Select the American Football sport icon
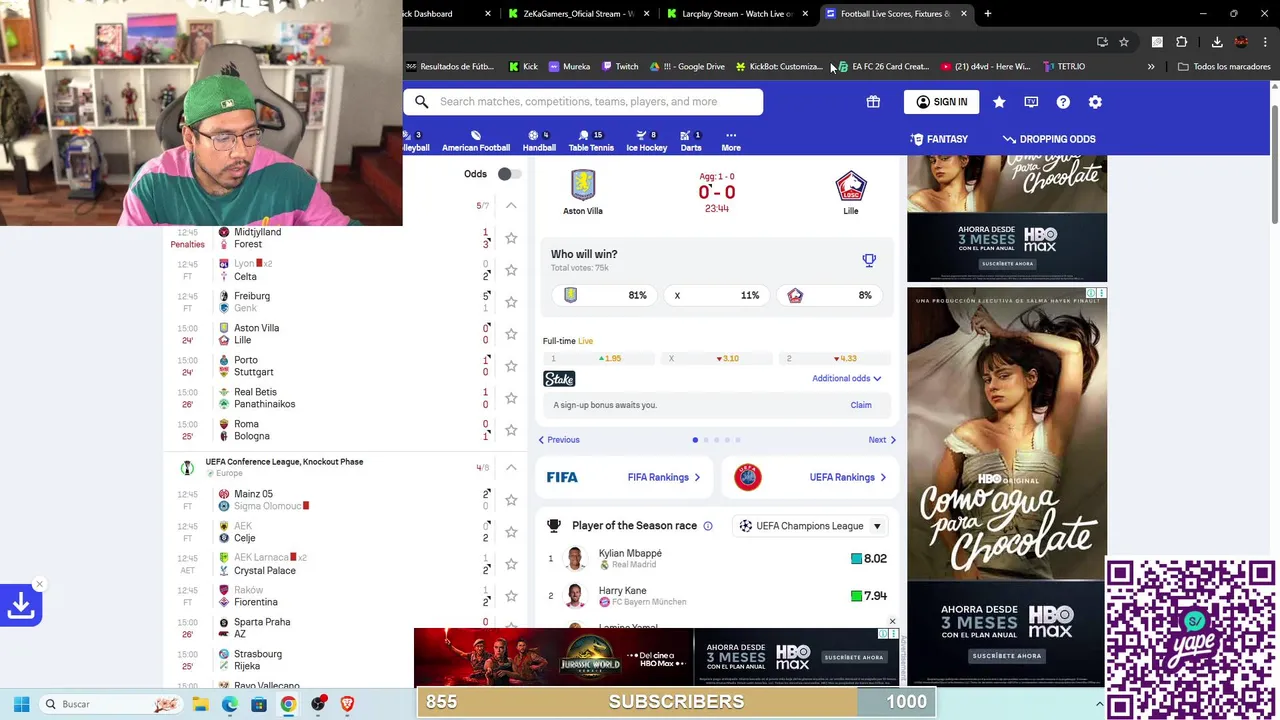This screenshot has width=1280, height=720. [476, 141]
